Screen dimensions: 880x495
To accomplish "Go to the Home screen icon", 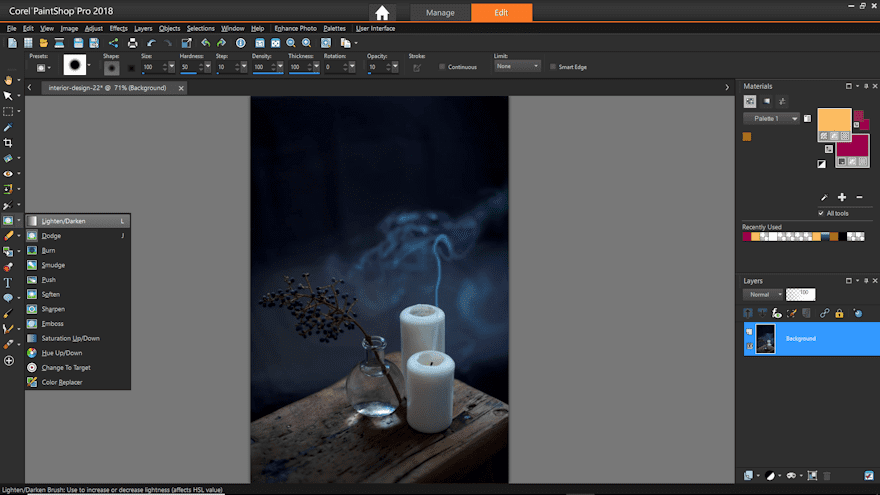I will point(382,13).
